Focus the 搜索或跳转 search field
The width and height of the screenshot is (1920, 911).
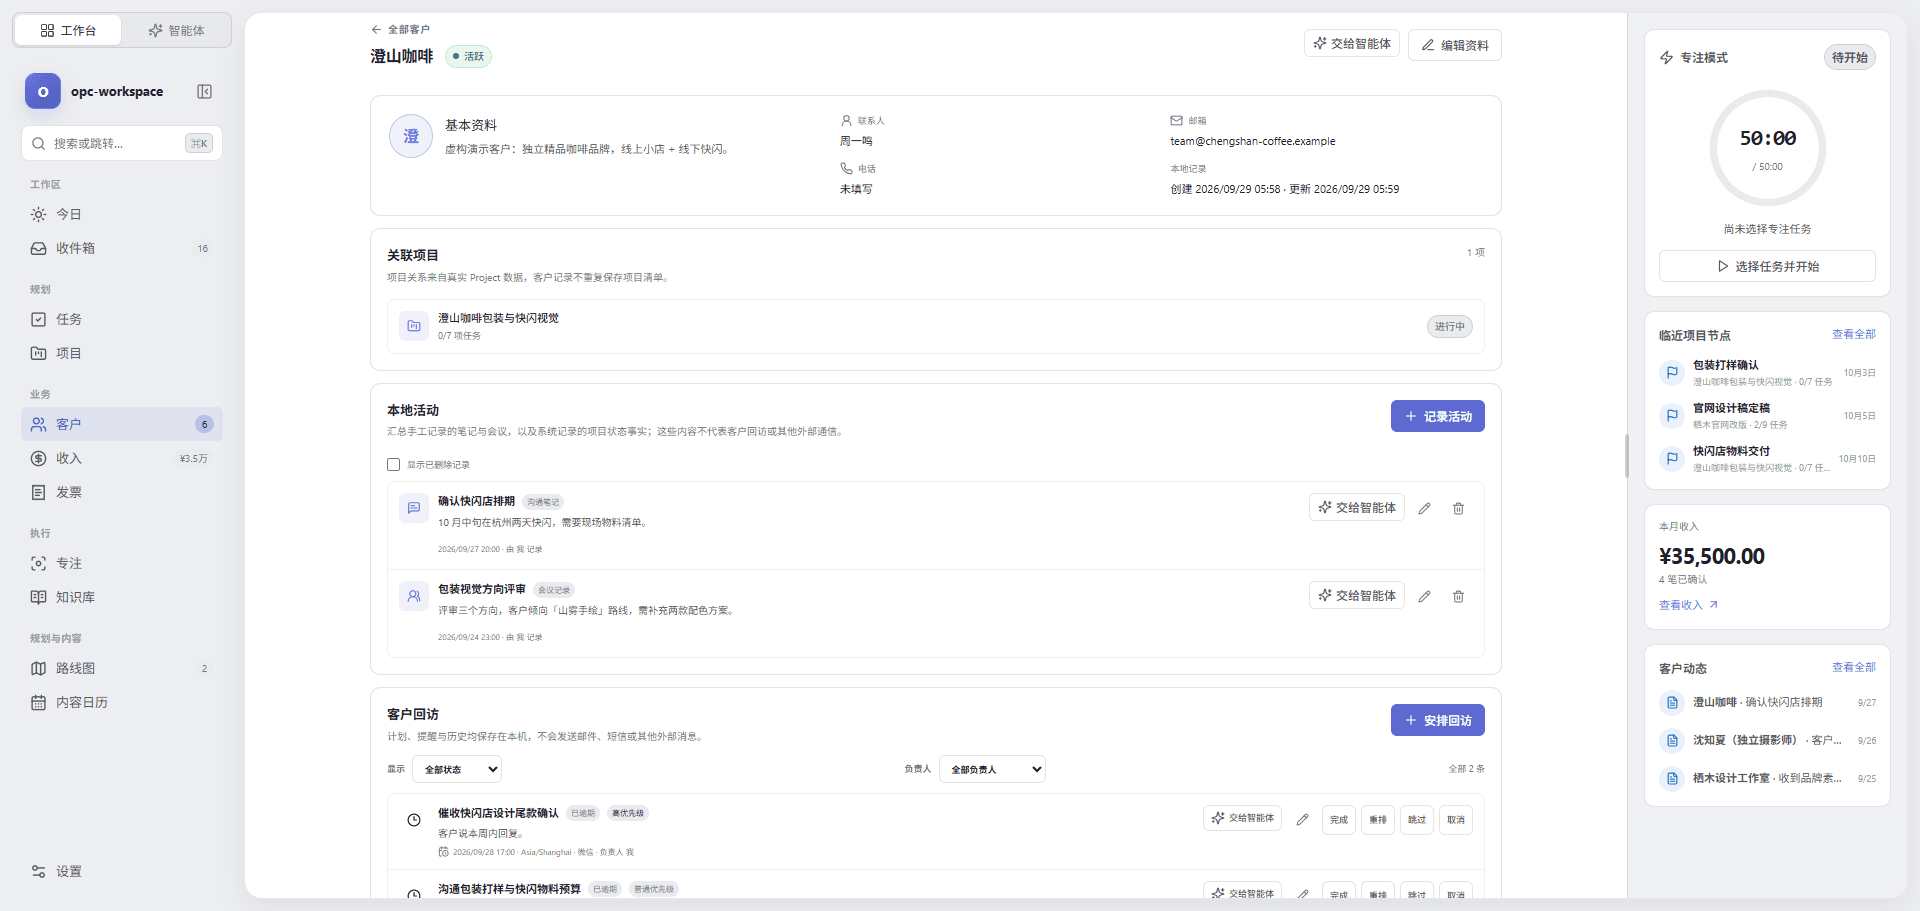click(122, 143)
